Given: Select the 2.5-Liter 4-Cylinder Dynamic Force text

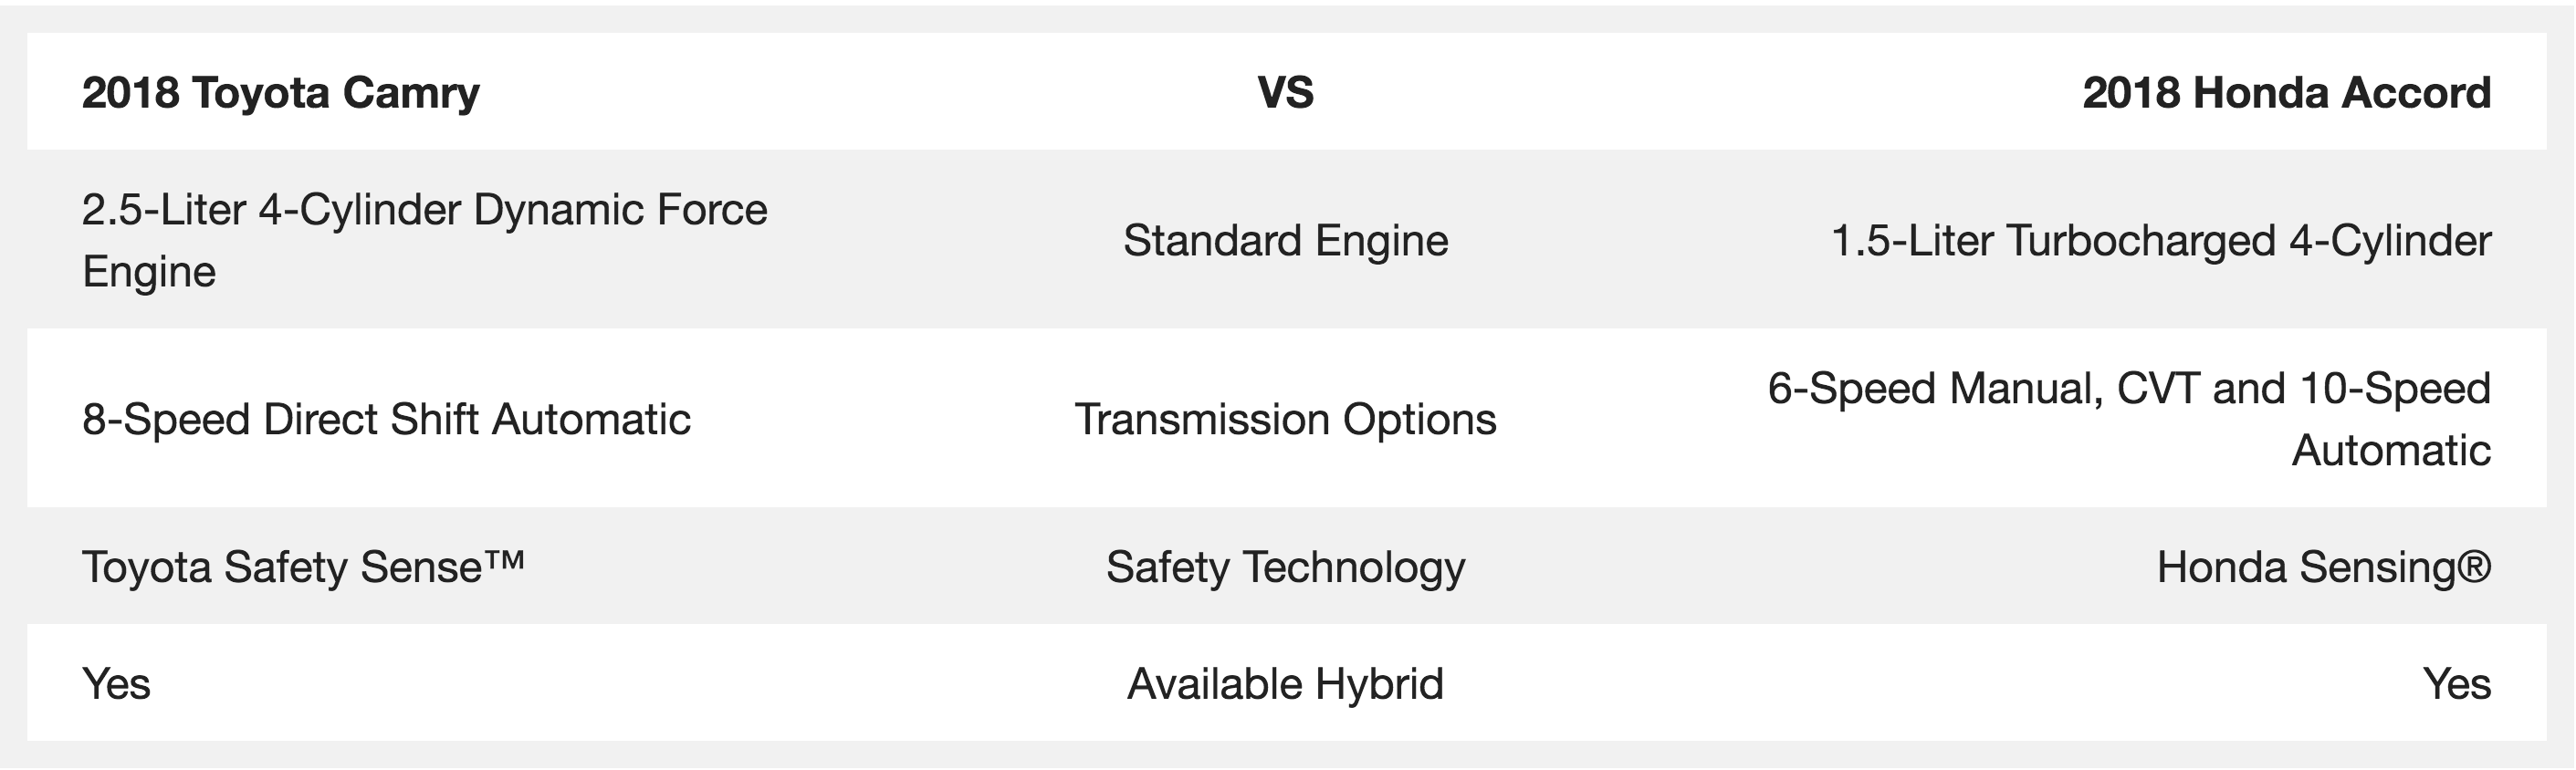Looking at the screenshot, I should 424,210.
